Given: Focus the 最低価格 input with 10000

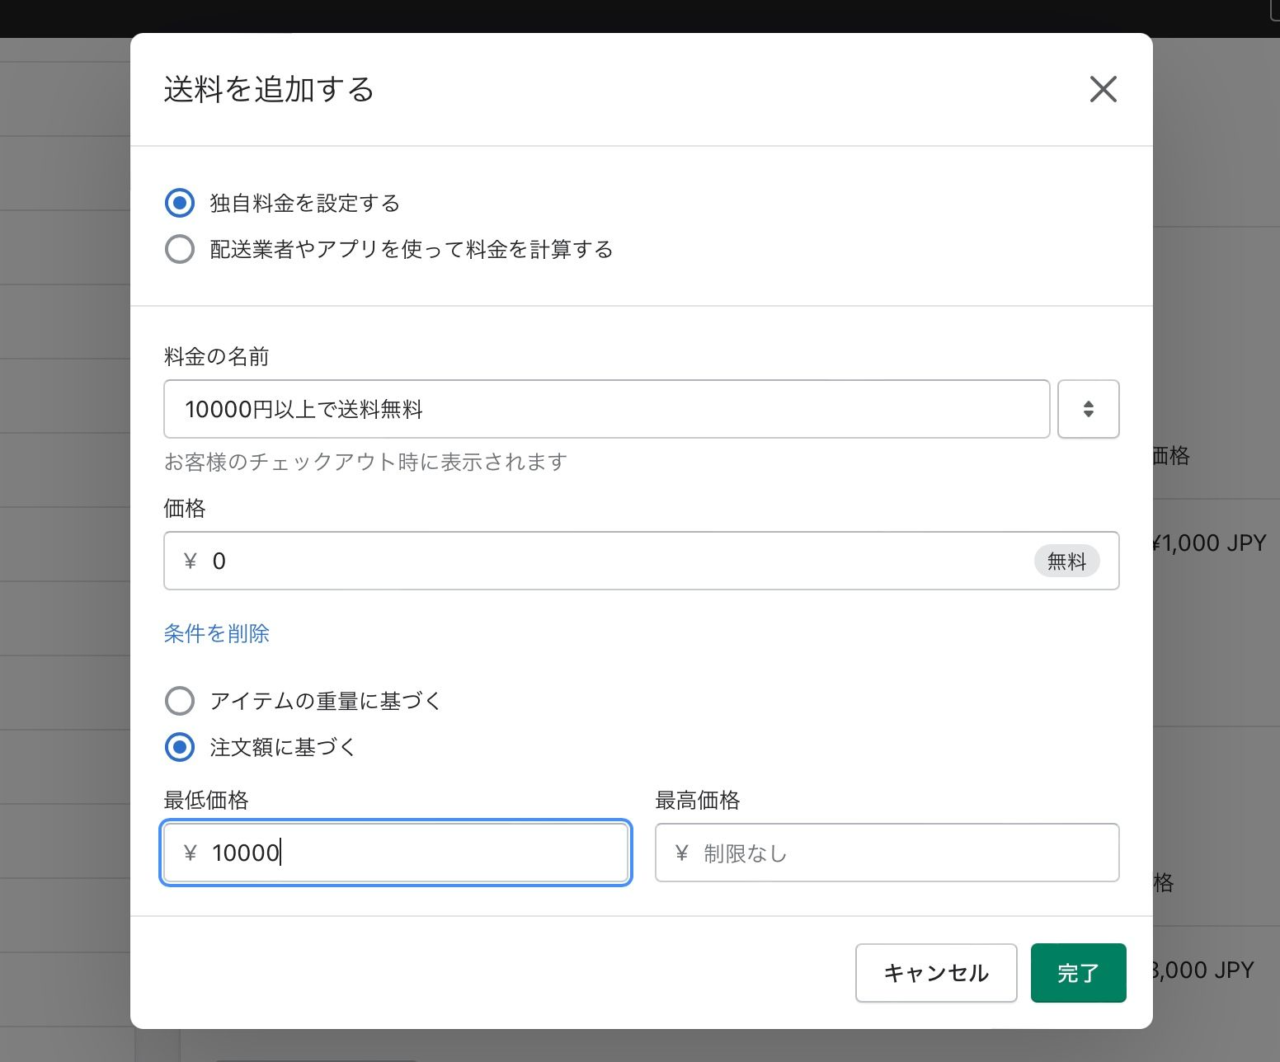Looking at the screenshot, I should tap(396, 853).
